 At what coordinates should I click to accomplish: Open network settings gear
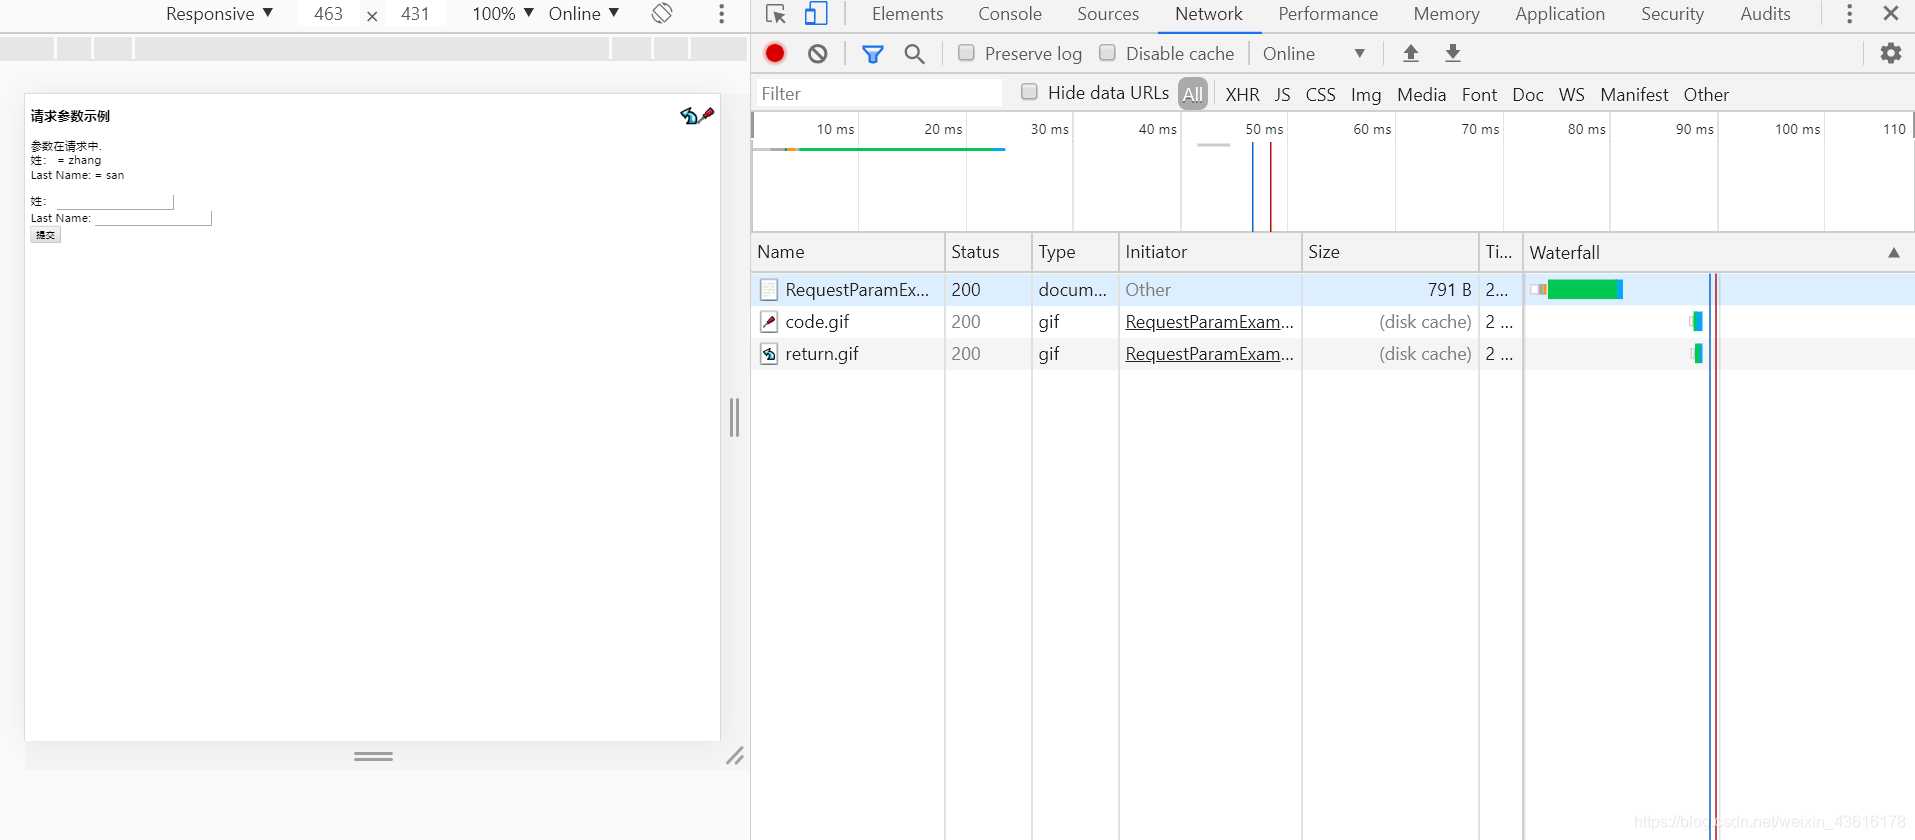point(1891,53)
